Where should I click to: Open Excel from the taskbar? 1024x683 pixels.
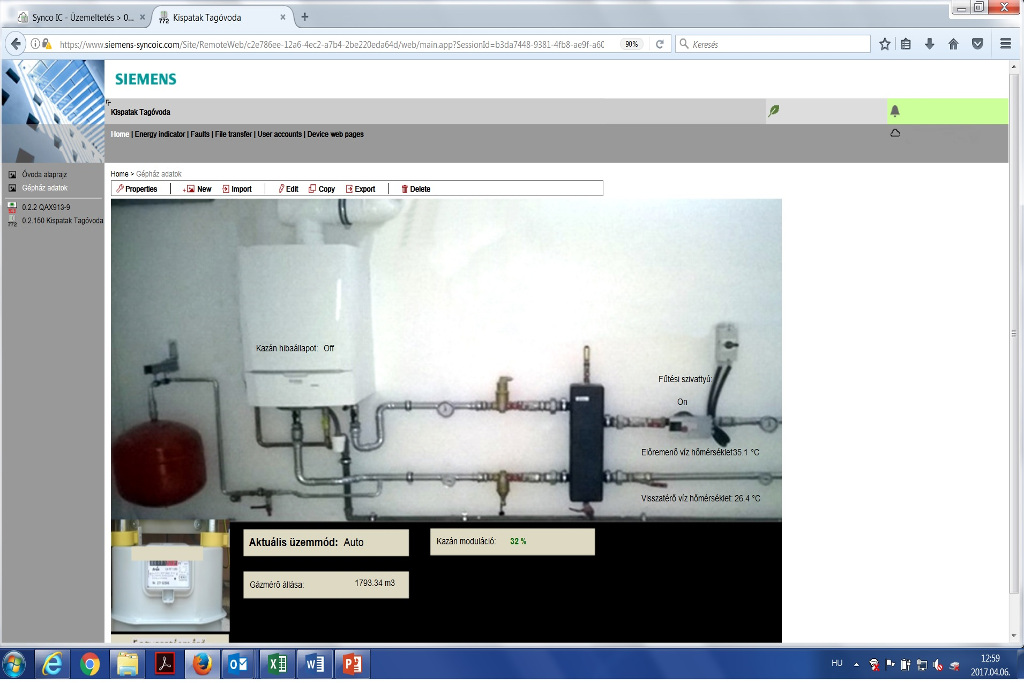277,665
